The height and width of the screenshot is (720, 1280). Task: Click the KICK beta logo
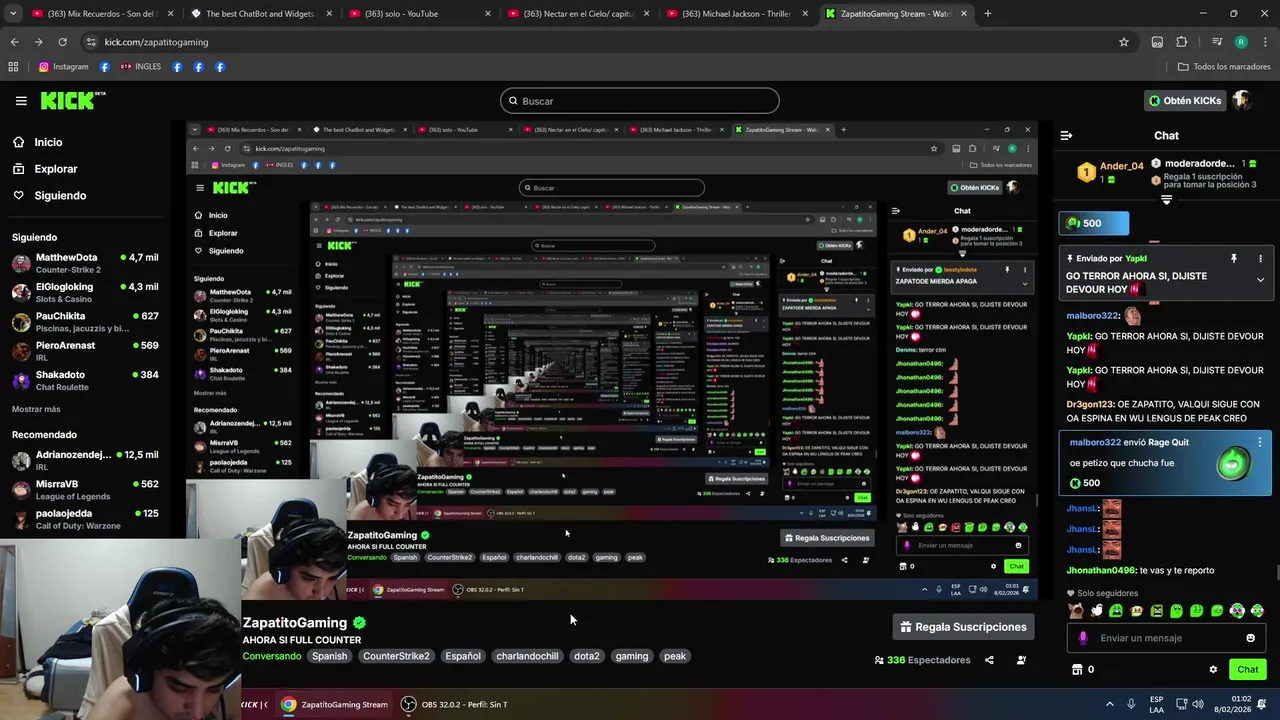click(x=72, y=100)
